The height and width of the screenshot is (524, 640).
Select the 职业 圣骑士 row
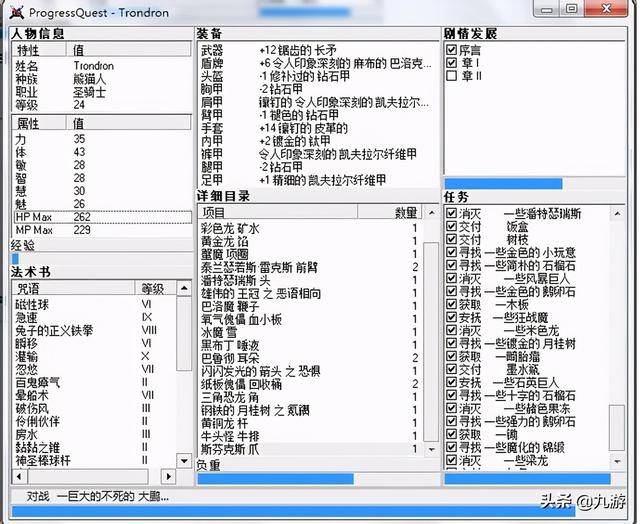[x=102, y=92]
